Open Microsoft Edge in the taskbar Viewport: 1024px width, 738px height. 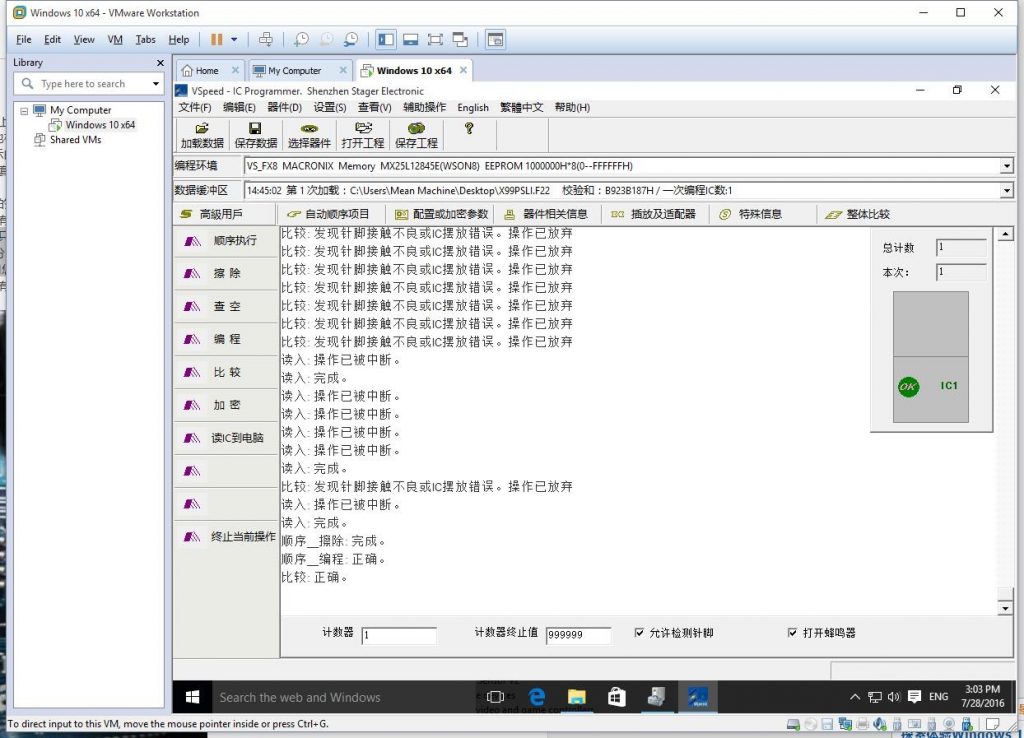[x=536, y=697]
